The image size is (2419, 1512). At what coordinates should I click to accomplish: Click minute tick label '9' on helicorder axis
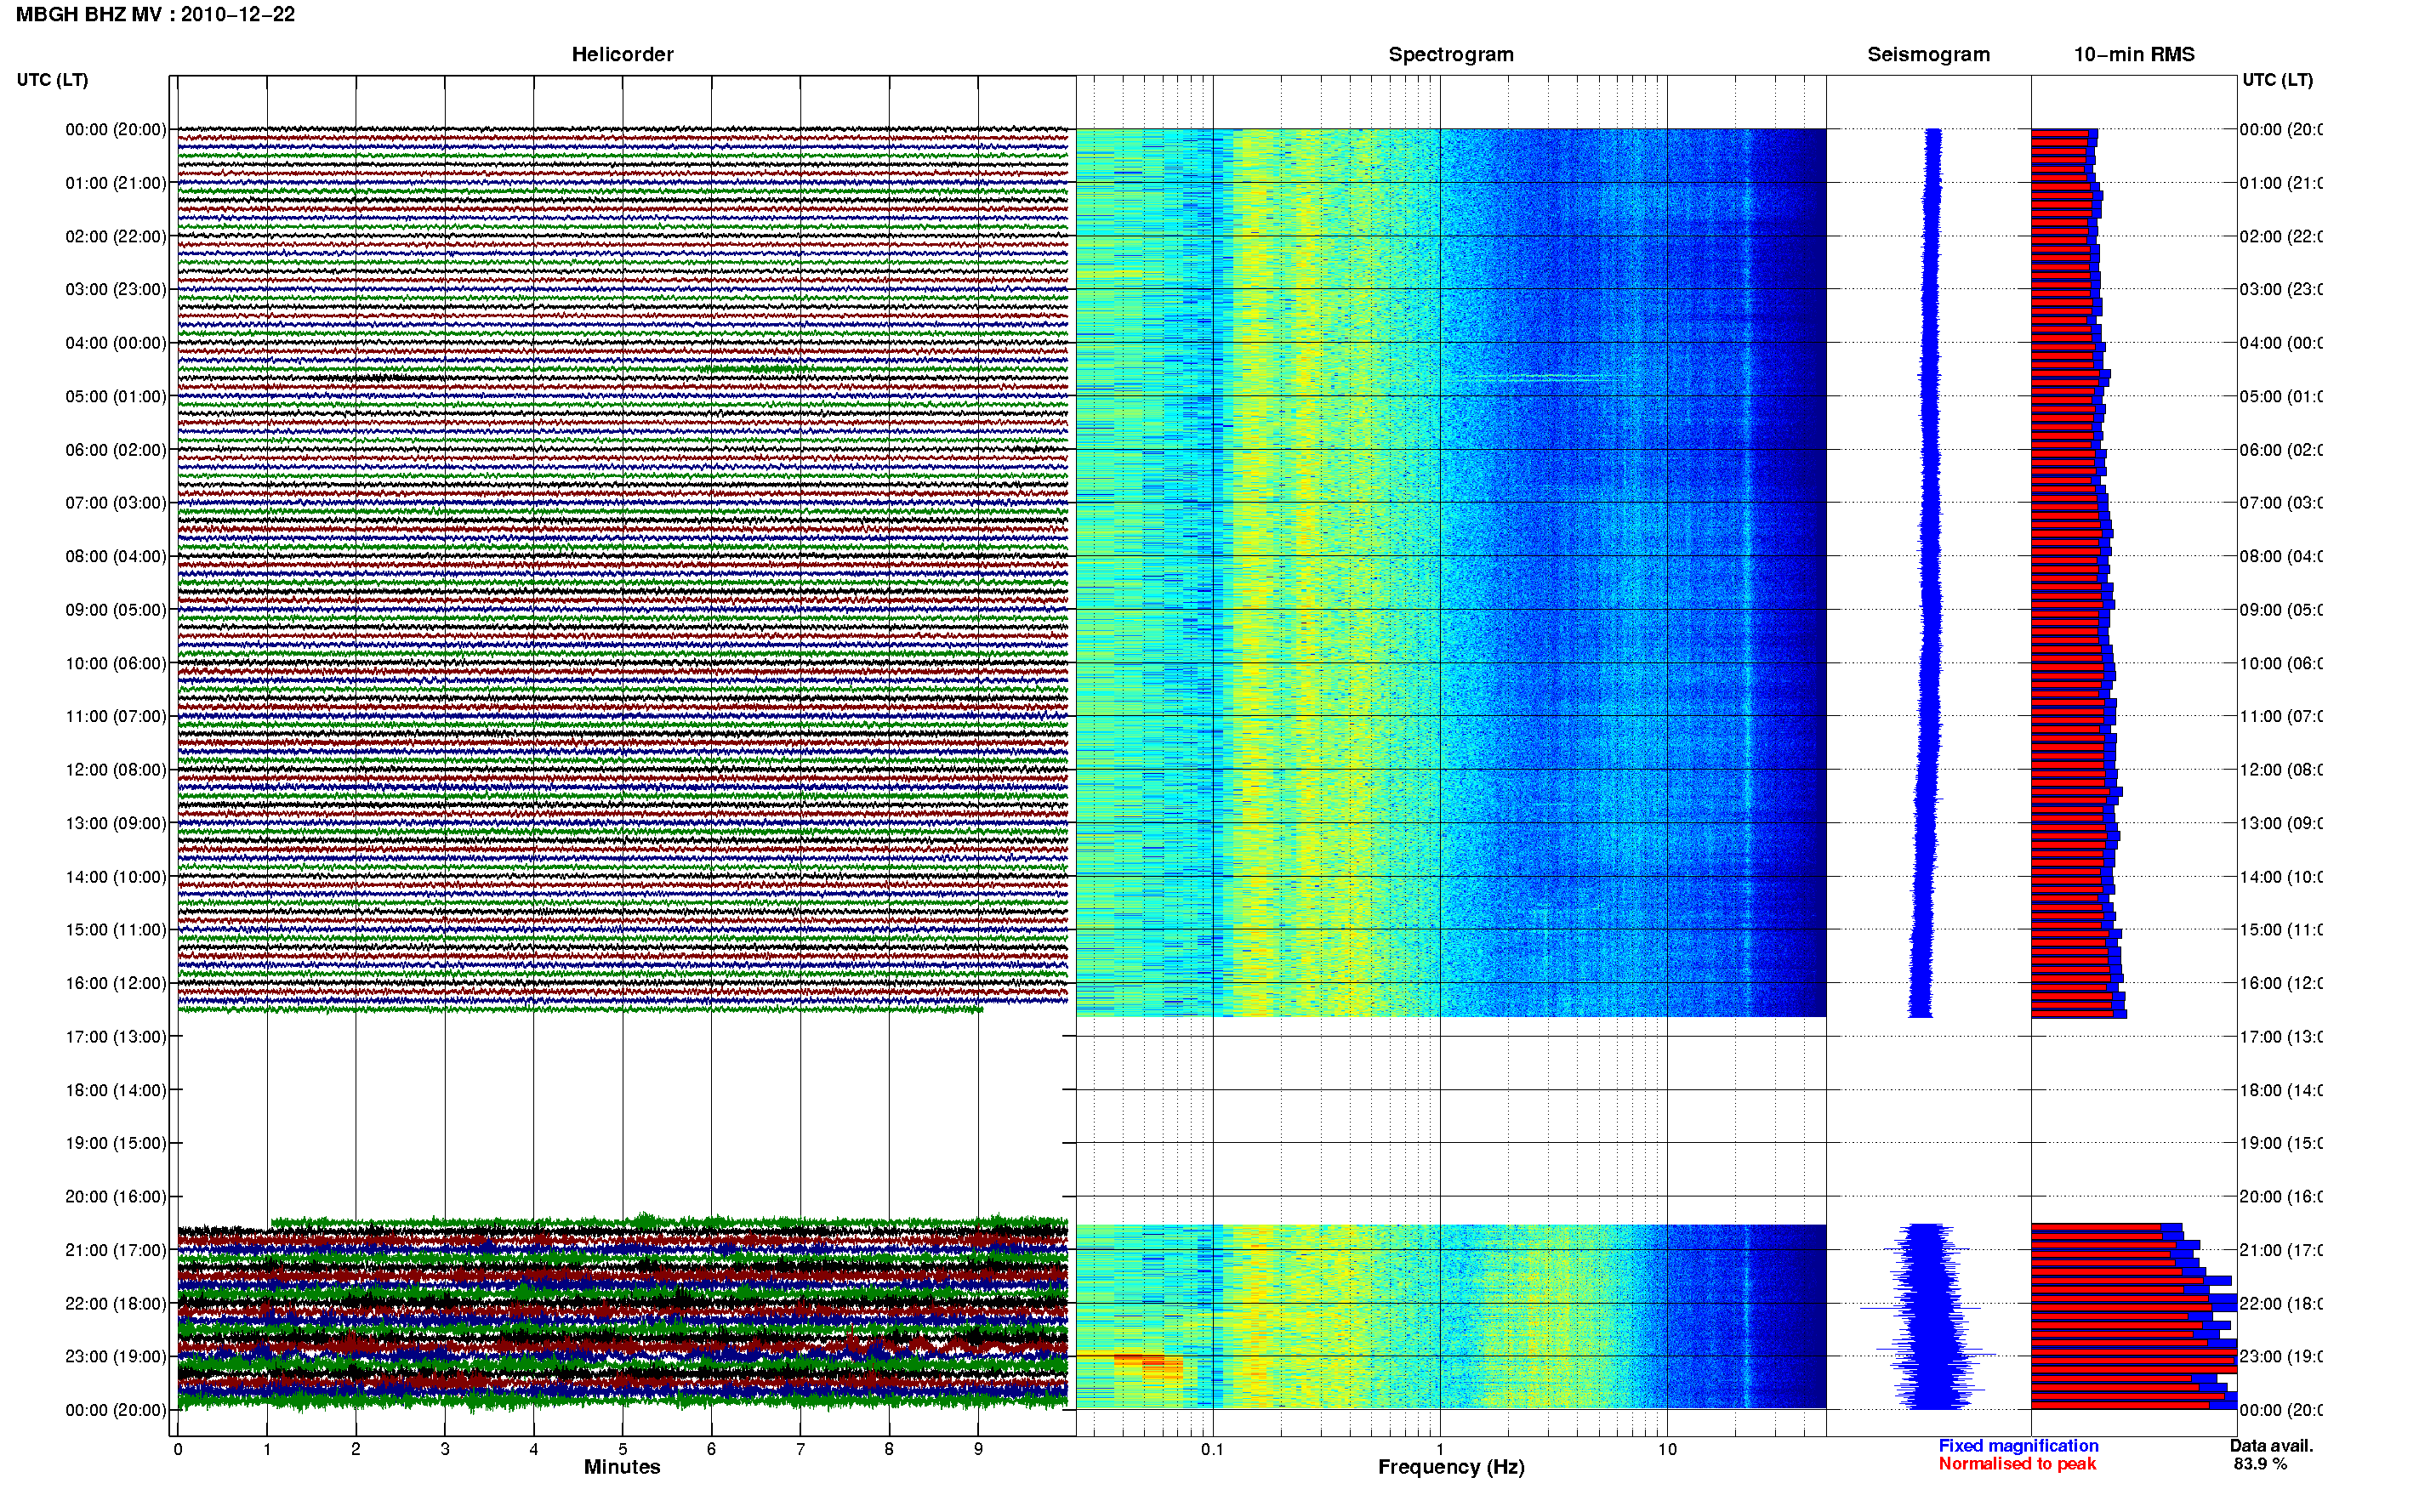[x=978, y=1449]
